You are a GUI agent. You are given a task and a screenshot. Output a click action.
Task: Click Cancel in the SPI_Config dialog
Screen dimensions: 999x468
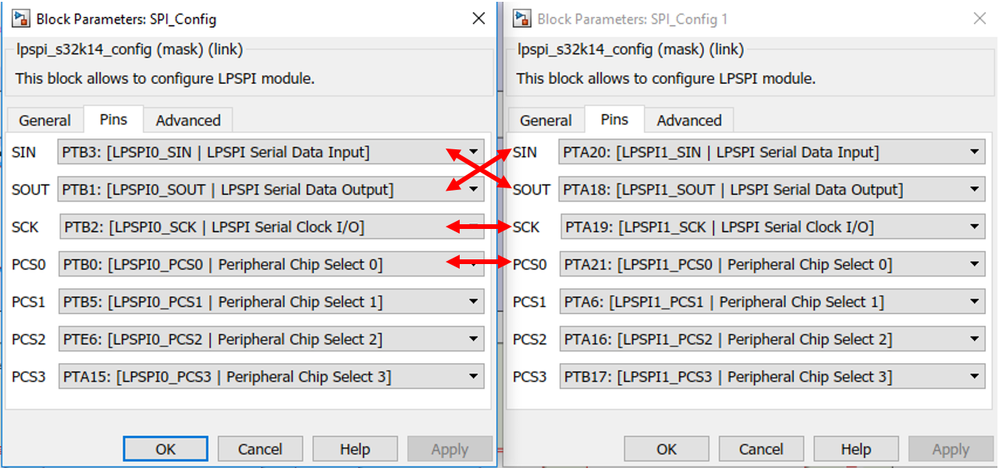(260, 449)
